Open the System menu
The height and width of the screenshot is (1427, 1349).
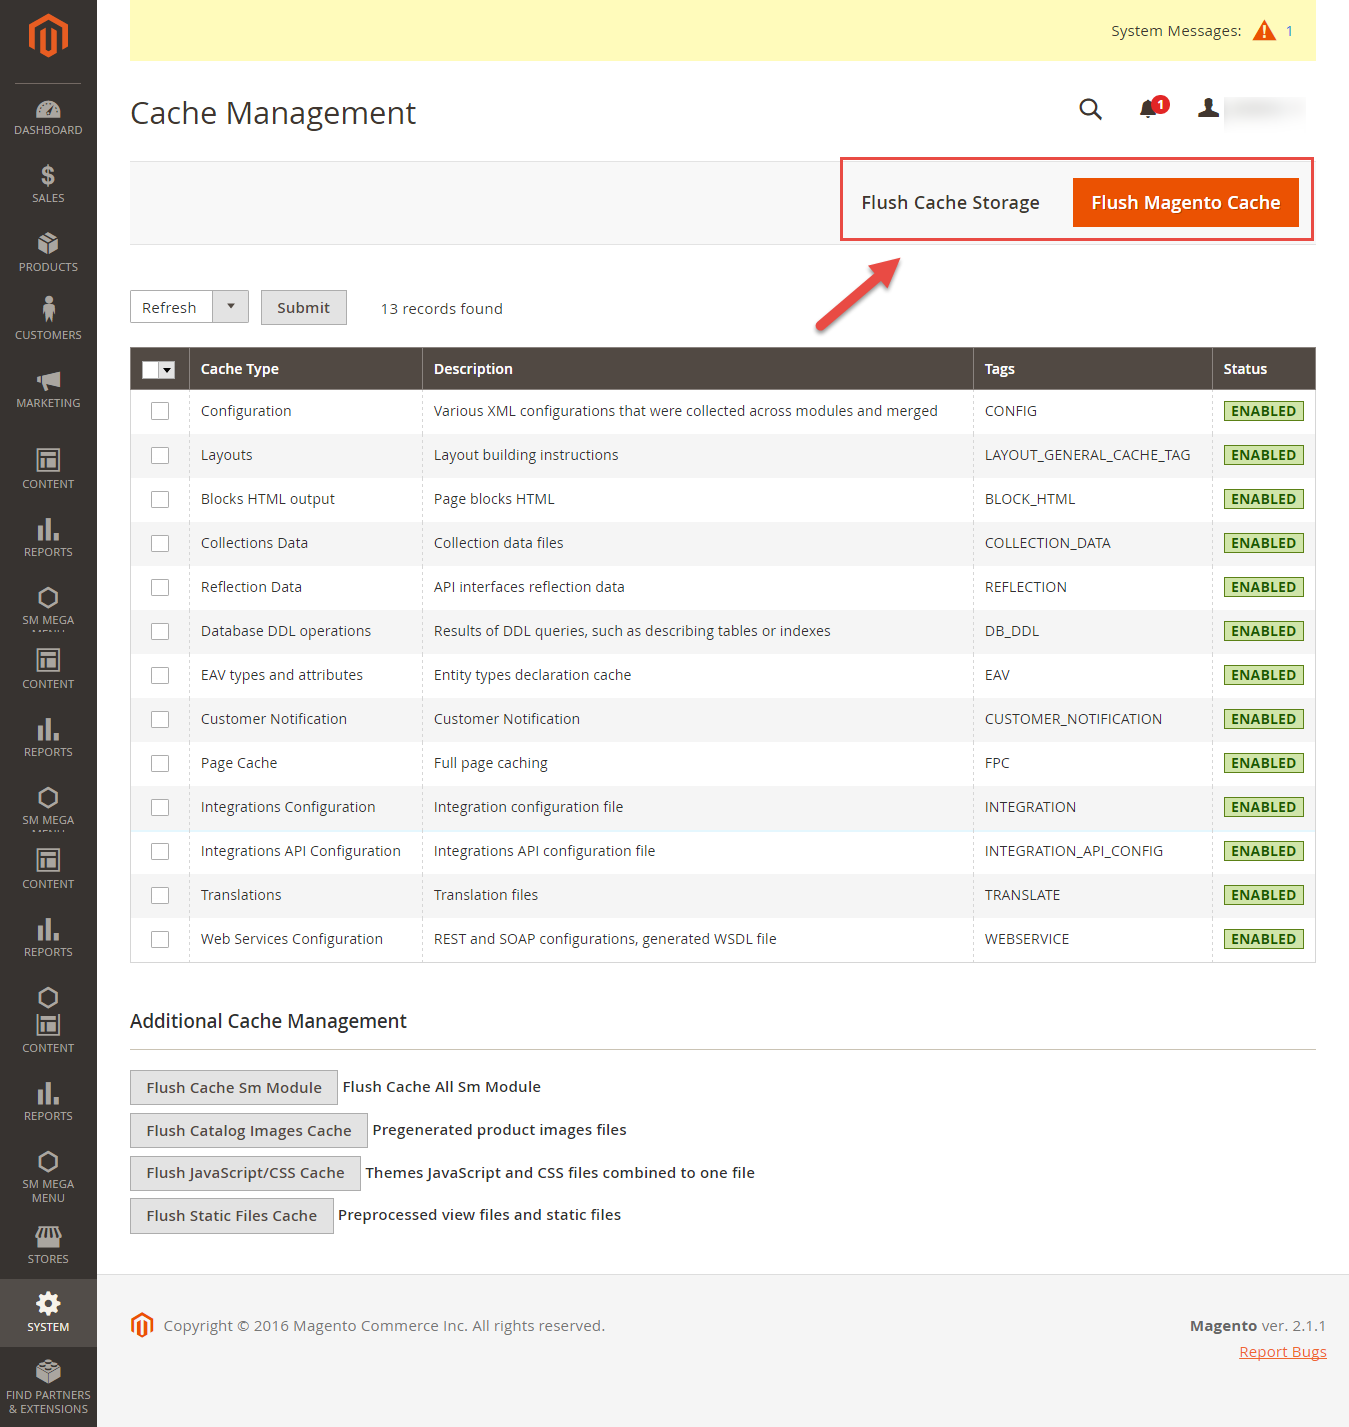[x=48, y=1312]
